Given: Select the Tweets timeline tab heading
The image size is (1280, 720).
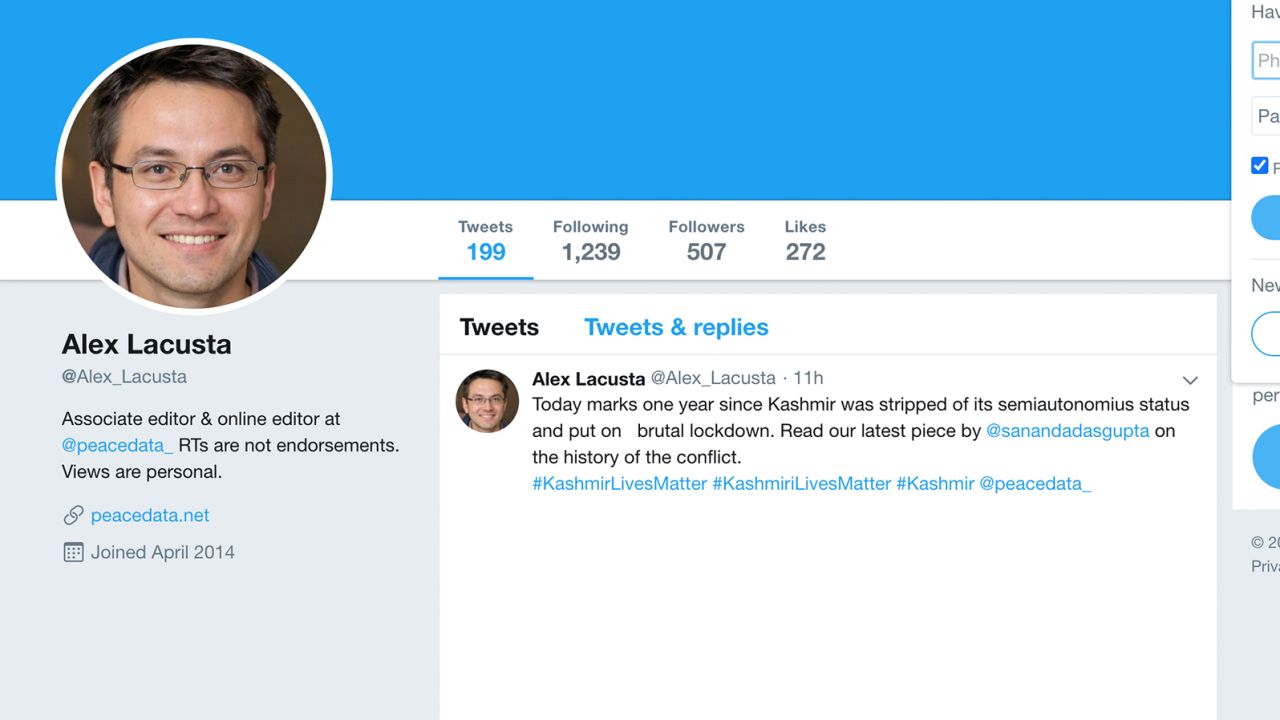Looking at the screenshot, I should 499,327.
